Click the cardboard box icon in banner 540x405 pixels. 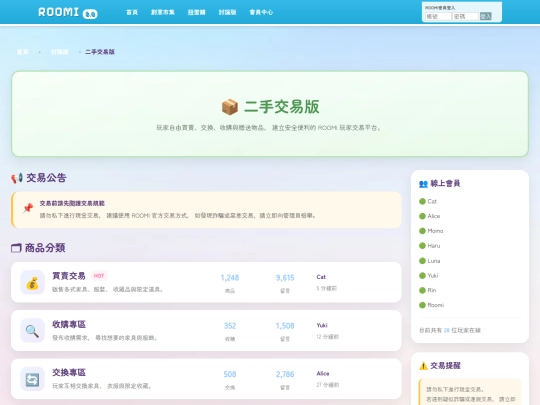[x=230, y=107]
